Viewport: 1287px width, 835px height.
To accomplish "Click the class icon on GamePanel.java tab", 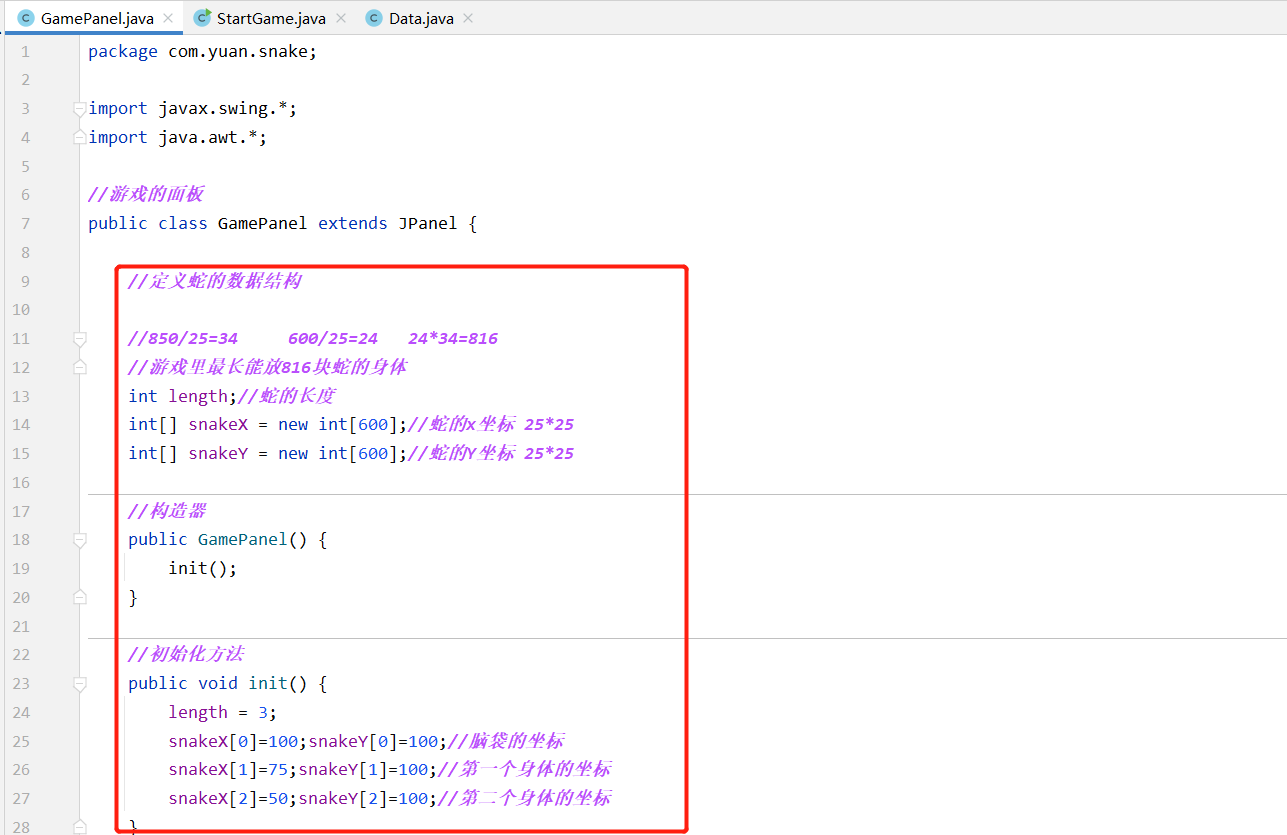I will pyautogui.click(x=26, y=18).
